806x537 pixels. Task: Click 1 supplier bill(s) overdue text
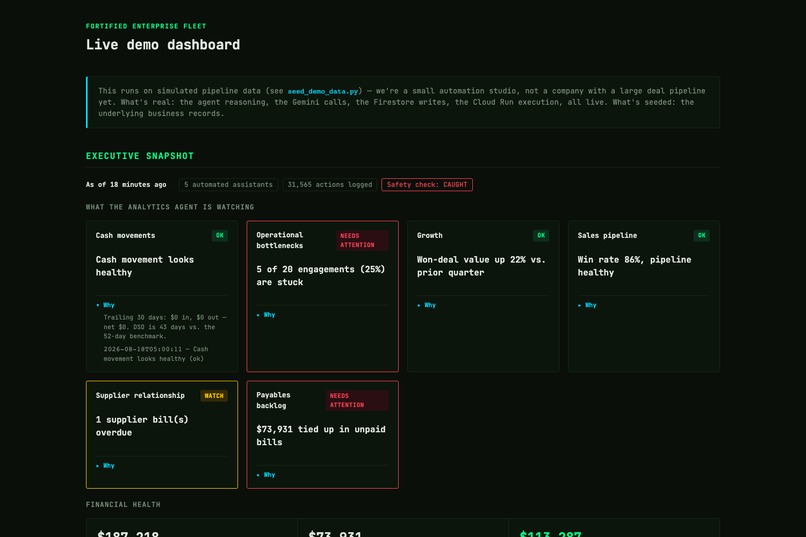click(142, 426)
